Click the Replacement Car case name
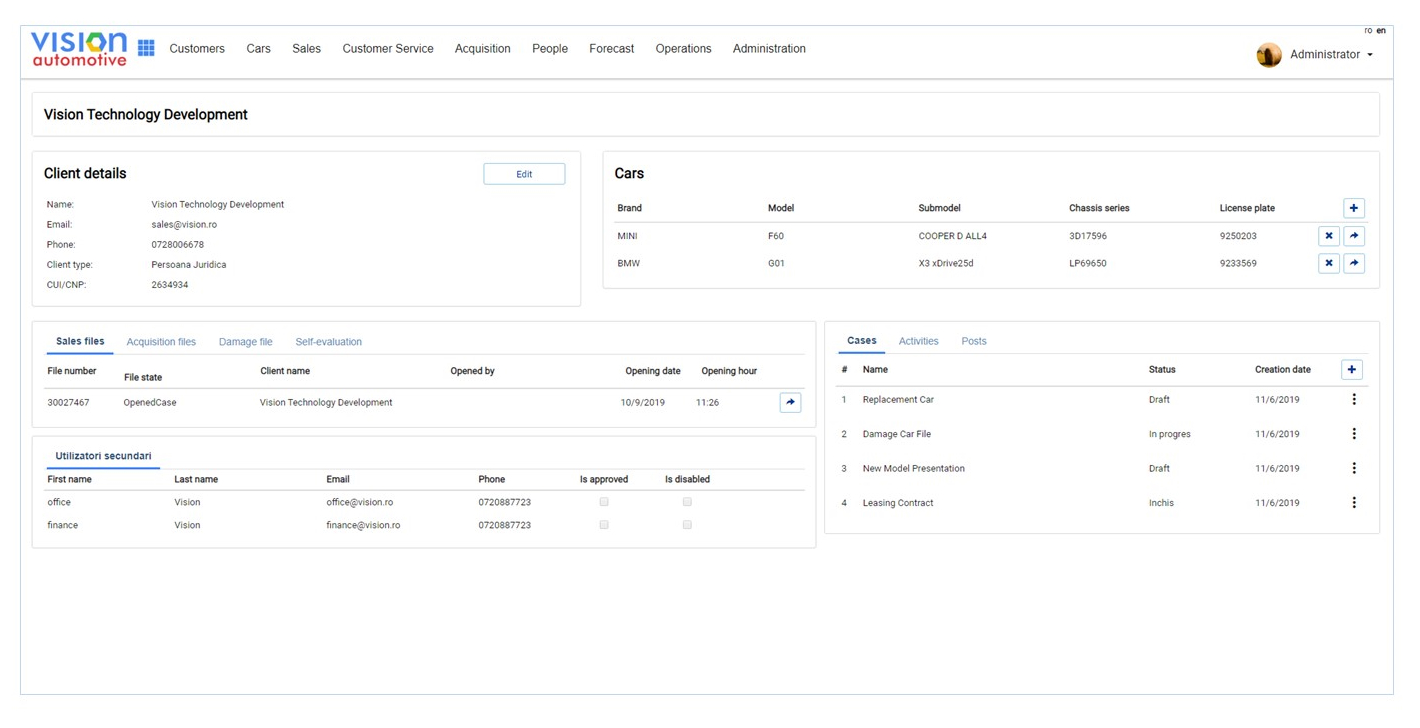 pyautogui.click(x=898, y=399)
